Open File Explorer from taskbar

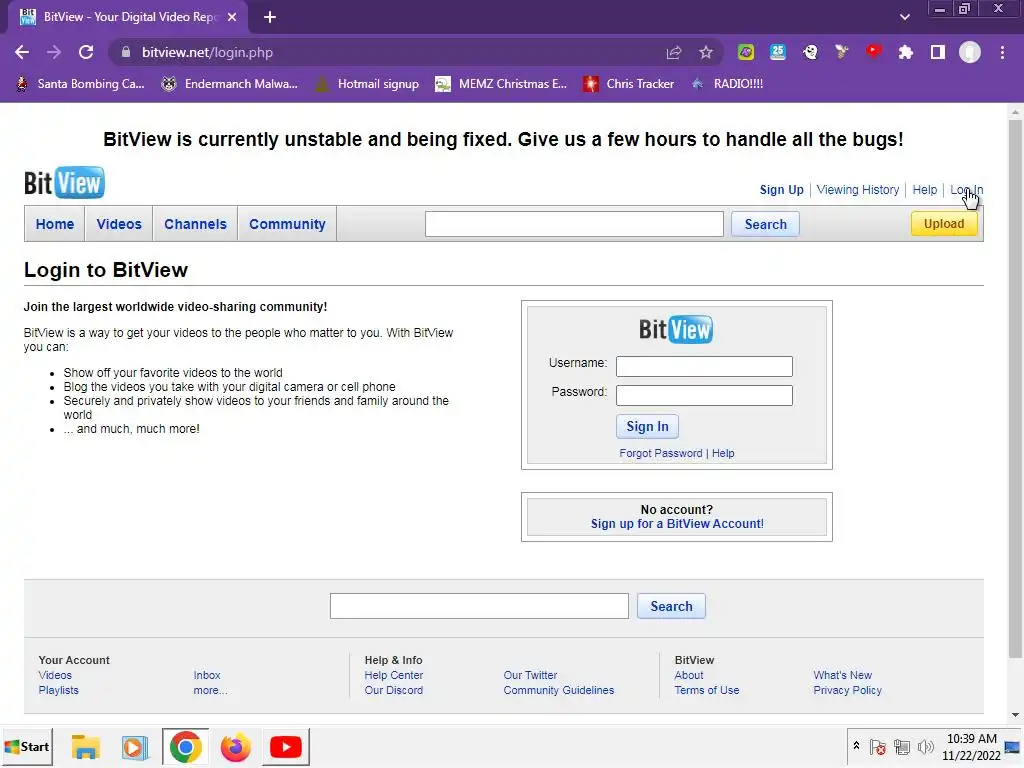pyautogui.click(x=86, y=747)
